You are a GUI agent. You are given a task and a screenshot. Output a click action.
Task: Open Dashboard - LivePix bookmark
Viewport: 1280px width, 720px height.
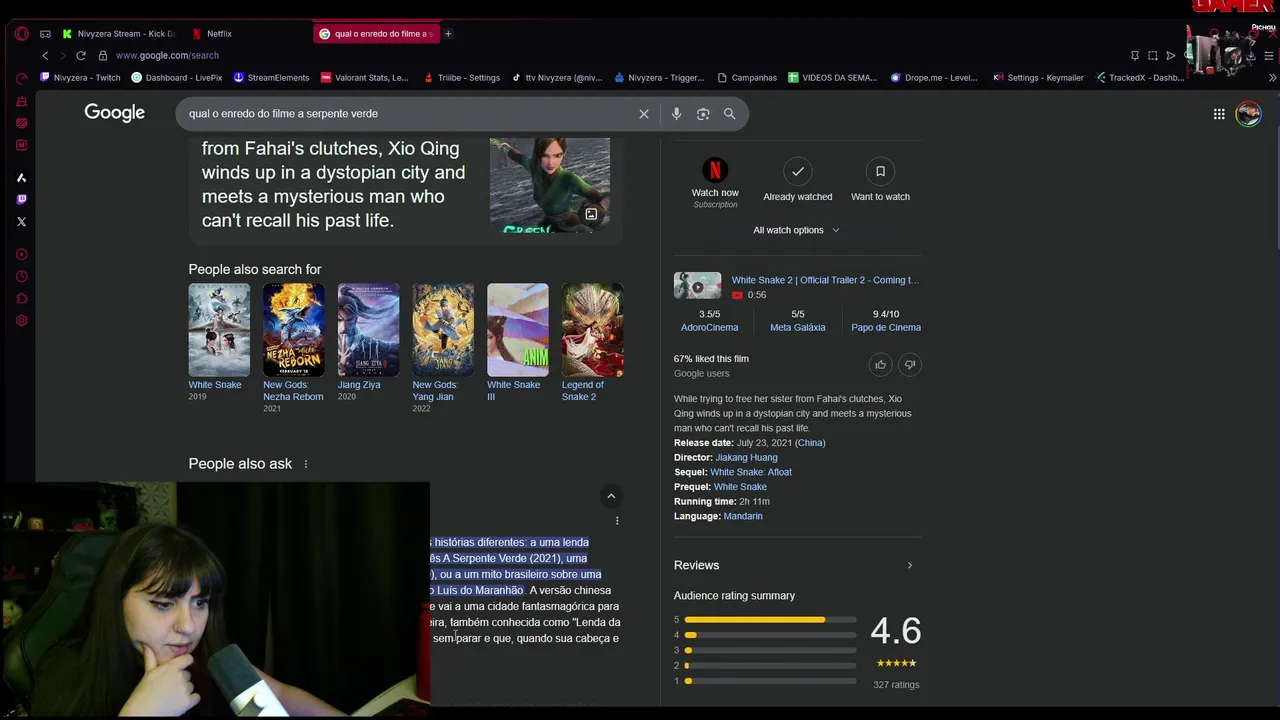pos(177,78)
